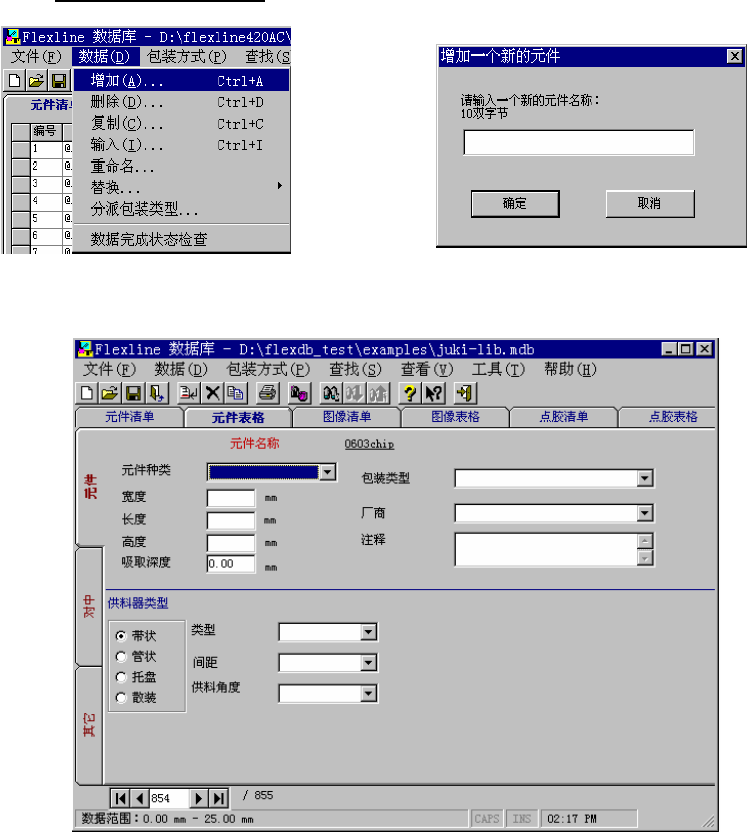Open the 包装类型 dropdown
The image size is (747, 832).
pyautogui.click(x=645, y=478)
